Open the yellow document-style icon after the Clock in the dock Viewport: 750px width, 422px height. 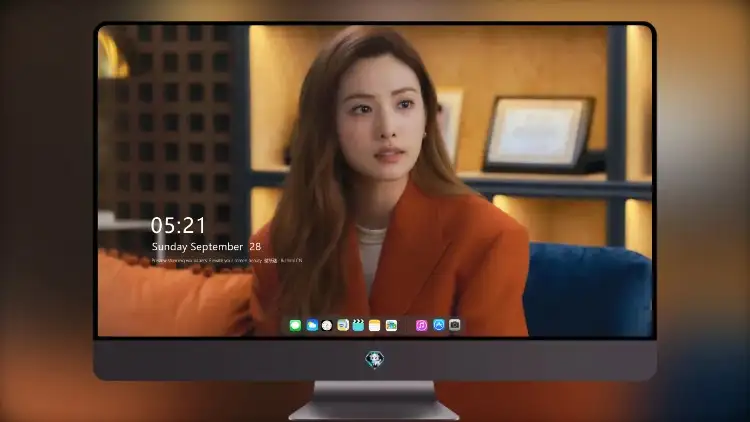pyautogui.click(x=343, y=325)
